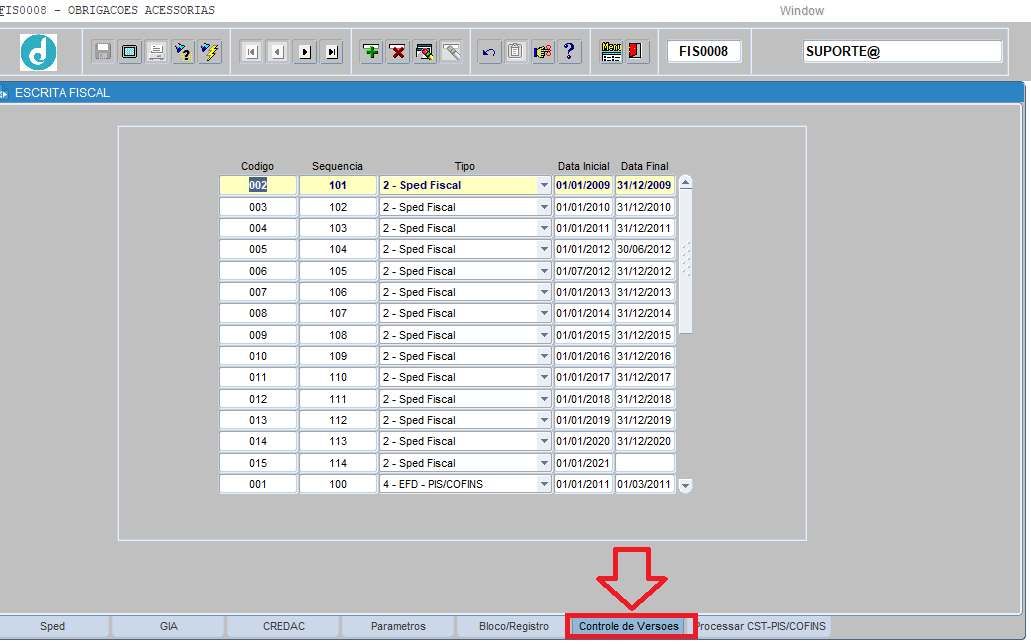Click Data Inicial 01/01/2014 field
Viewport: 1031px width, 644px height.
(583, 313)
